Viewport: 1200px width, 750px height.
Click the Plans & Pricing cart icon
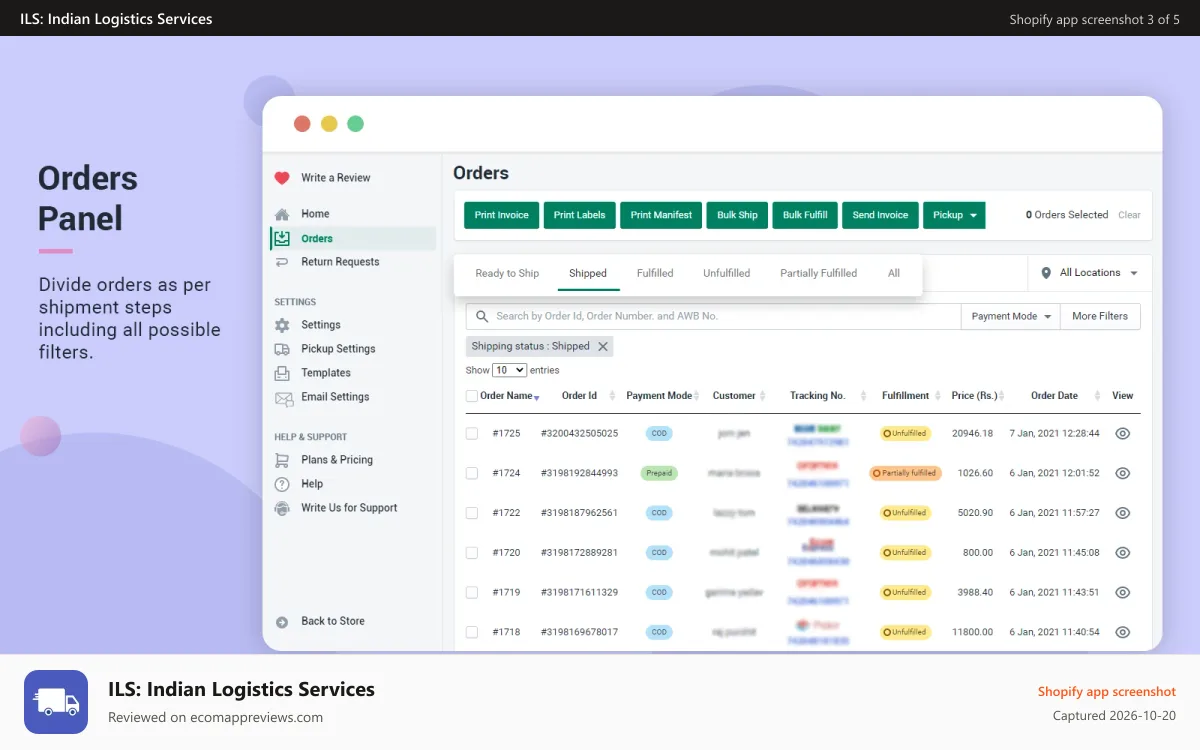tap(282, 460)
